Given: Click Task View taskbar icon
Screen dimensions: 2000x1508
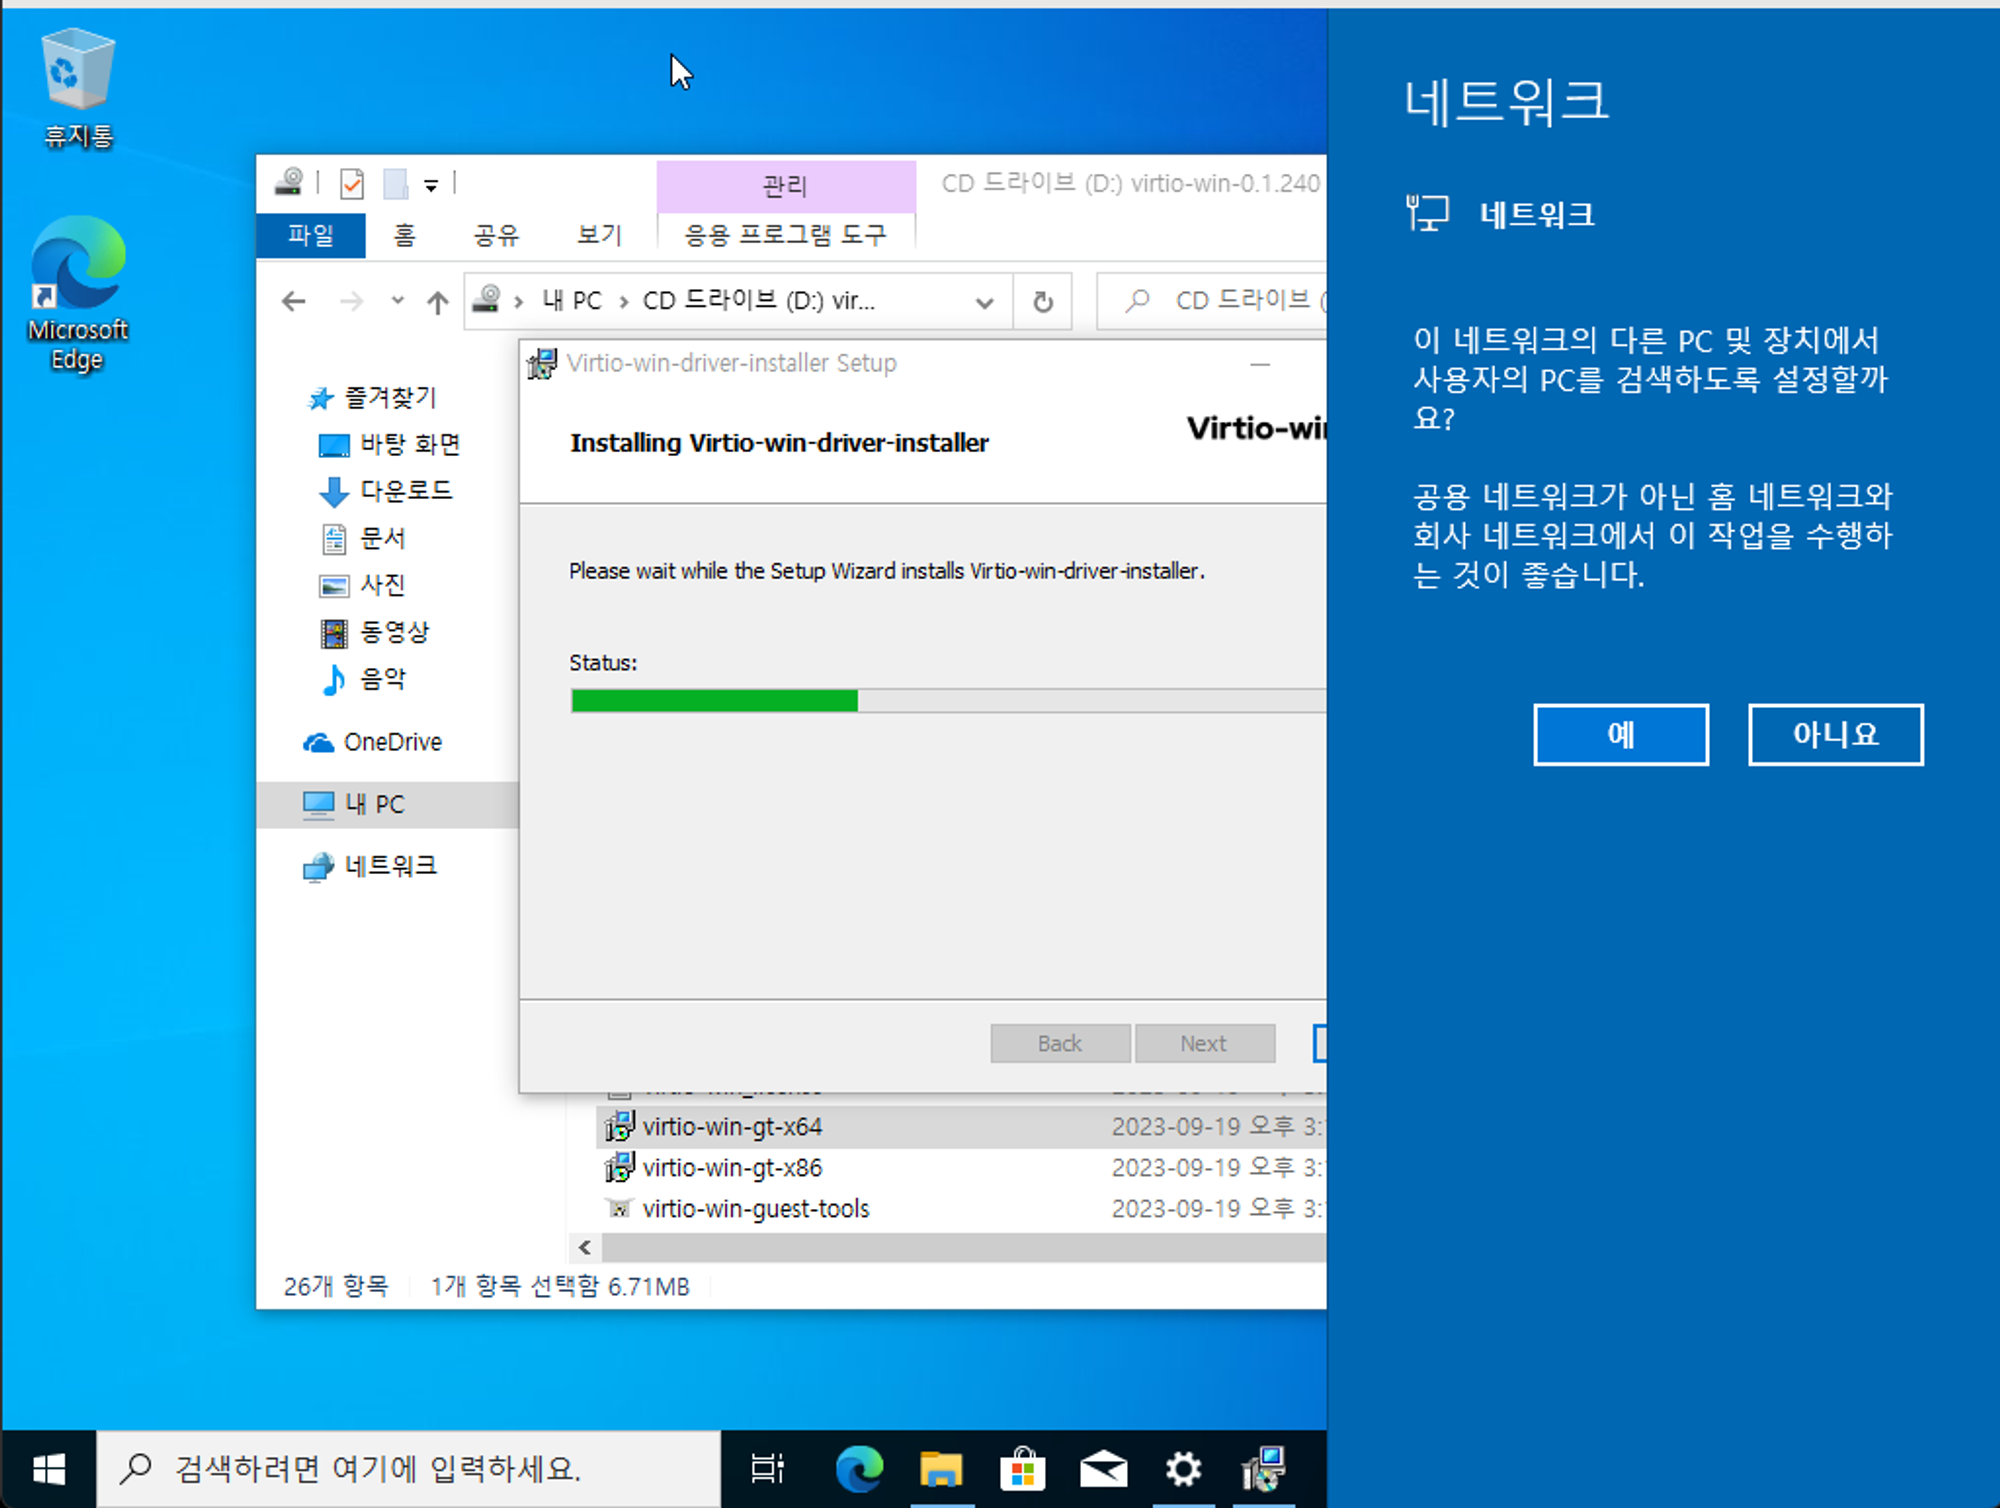Looking at the screenshot, I should 767,1468.
